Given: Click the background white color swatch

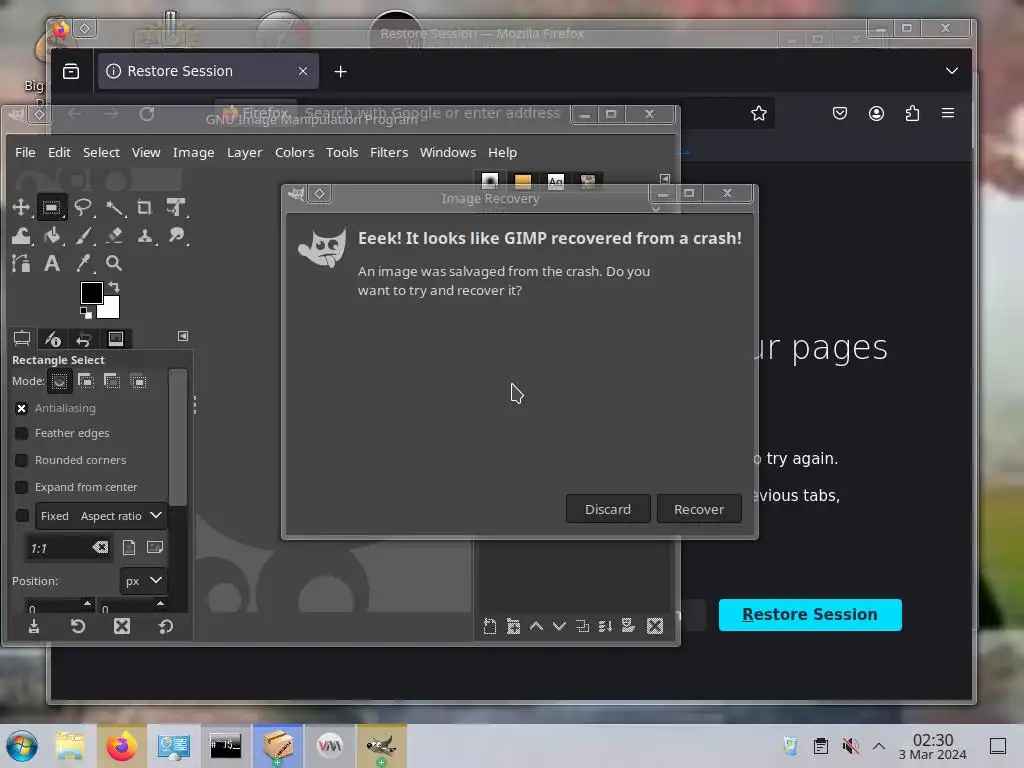Looking at the screenshot, I should click(110, 309).
